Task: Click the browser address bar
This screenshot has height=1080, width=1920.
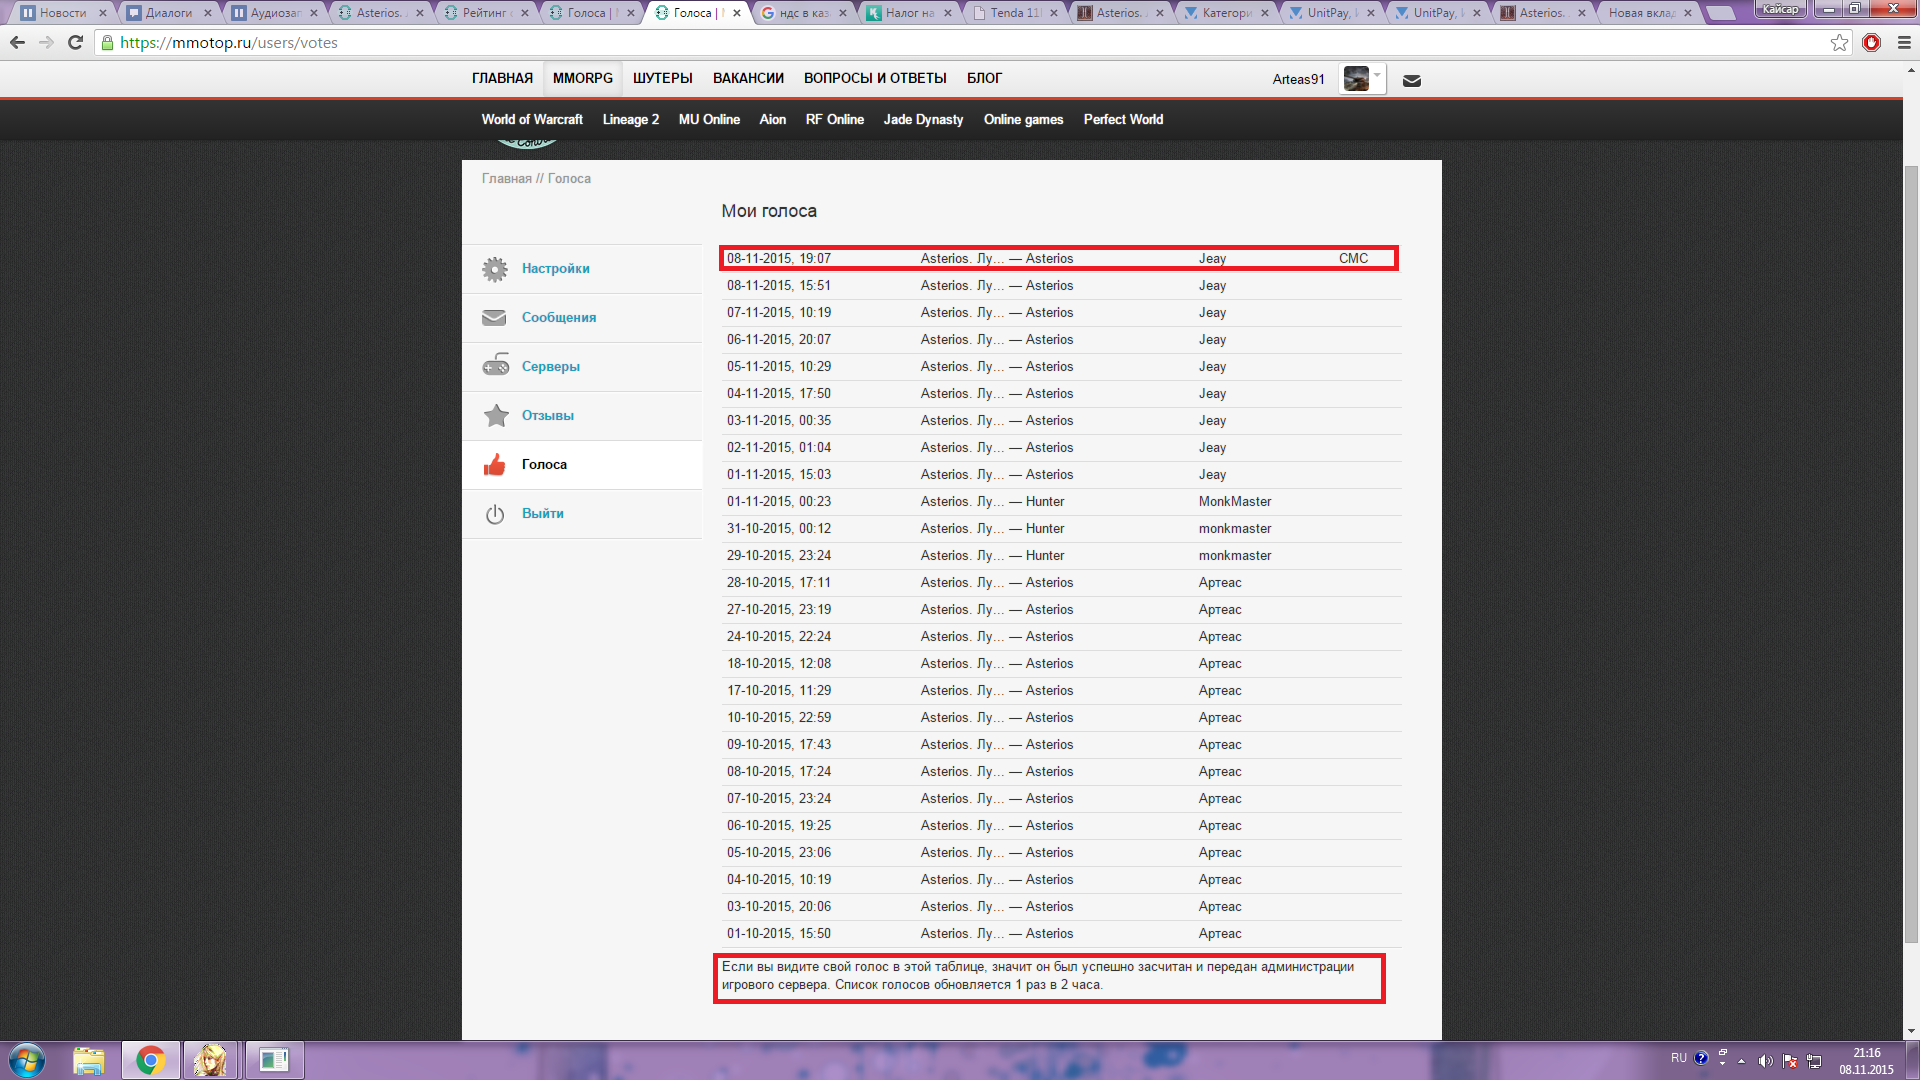Action: pos(900,43)
